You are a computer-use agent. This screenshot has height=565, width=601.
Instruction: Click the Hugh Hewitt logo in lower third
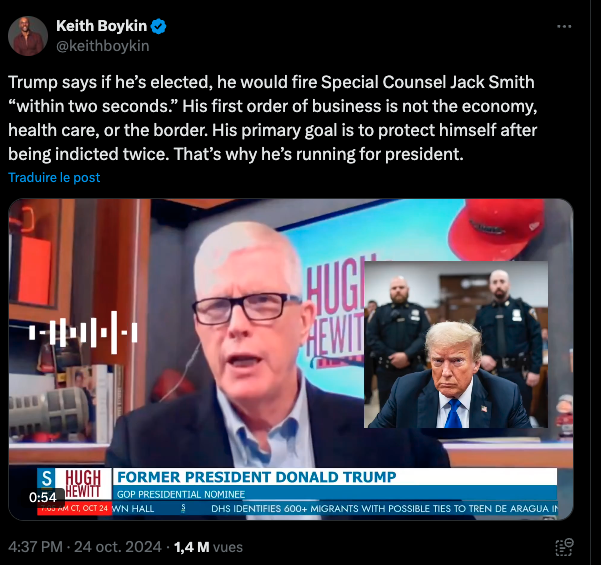coord(83,485)
